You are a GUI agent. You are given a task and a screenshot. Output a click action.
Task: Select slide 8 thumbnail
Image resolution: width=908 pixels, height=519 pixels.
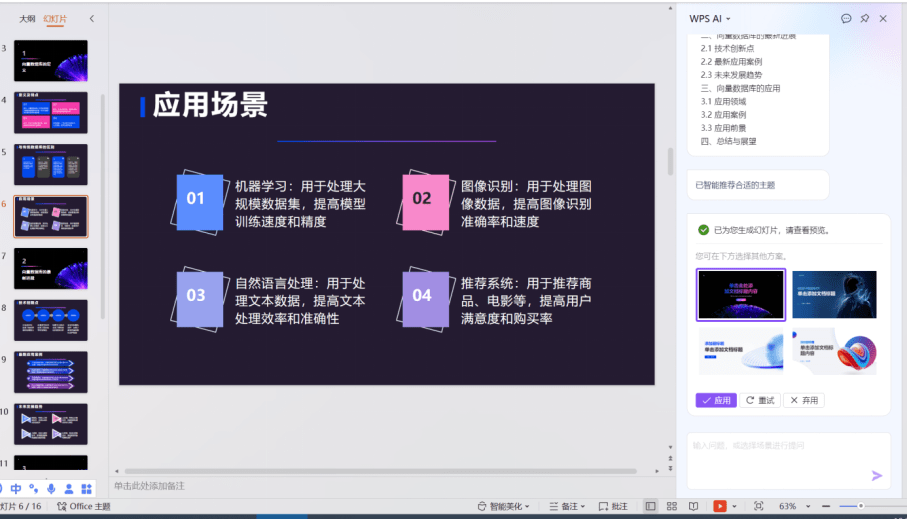(x=51, y=320)
